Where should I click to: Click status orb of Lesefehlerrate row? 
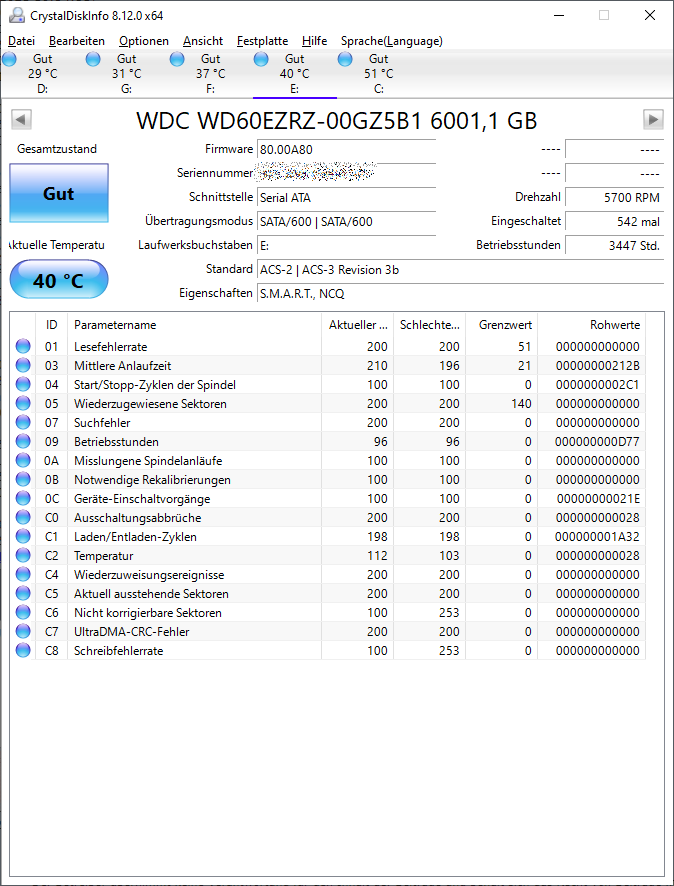[x=23, y=346]
